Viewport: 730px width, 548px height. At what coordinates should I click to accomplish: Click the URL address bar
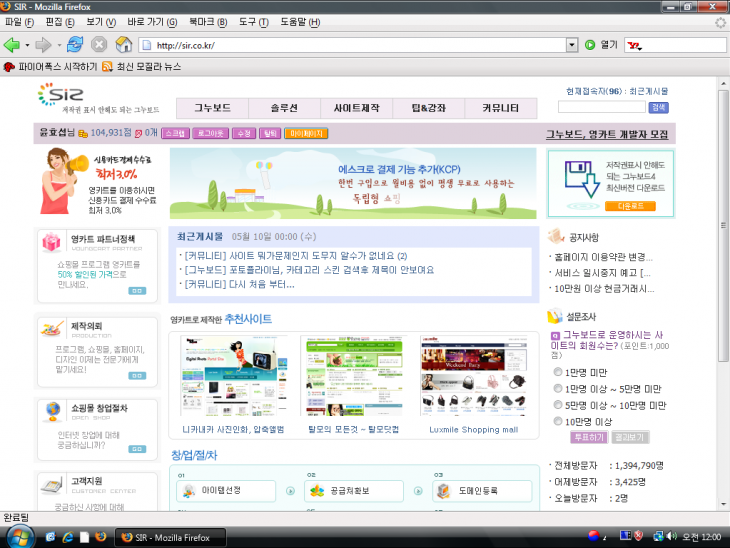pos(353,45)
